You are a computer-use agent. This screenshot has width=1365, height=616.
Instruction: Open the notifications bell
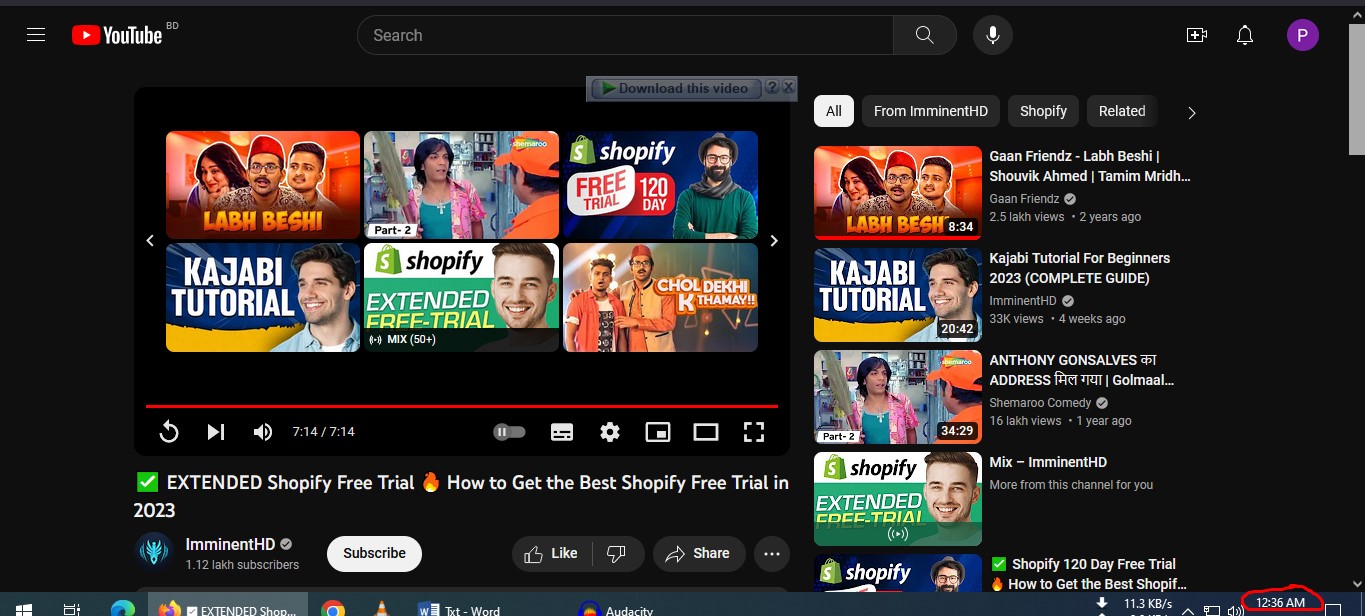click(1245, 35)
